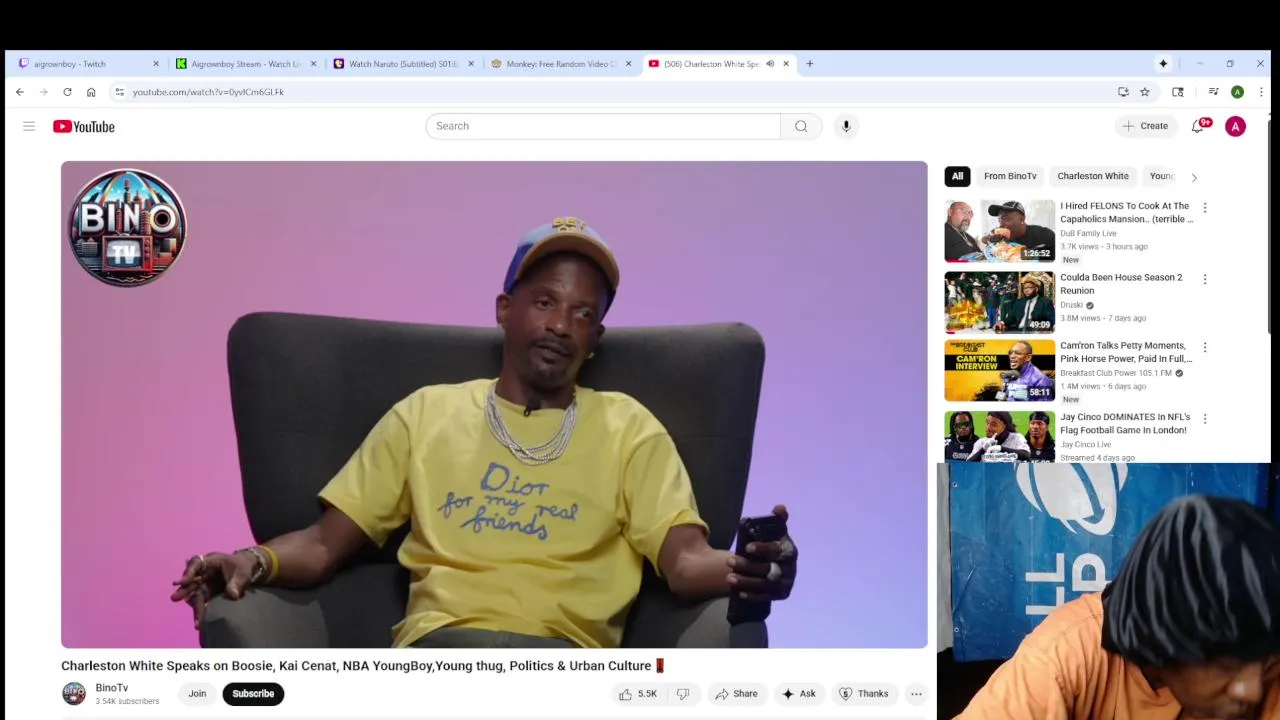Open install app icon in address bar
Viewport: 1280px width, 720px height.
tap(1123, 92)
